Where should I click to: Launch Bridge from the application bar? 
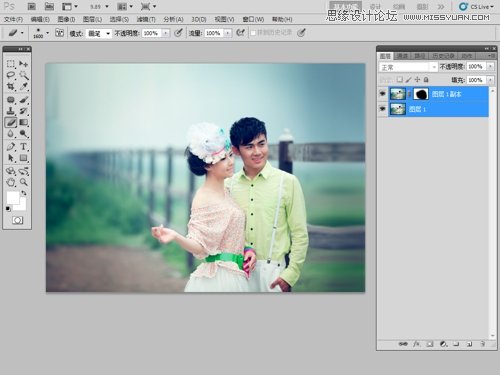tap(31, 6)
